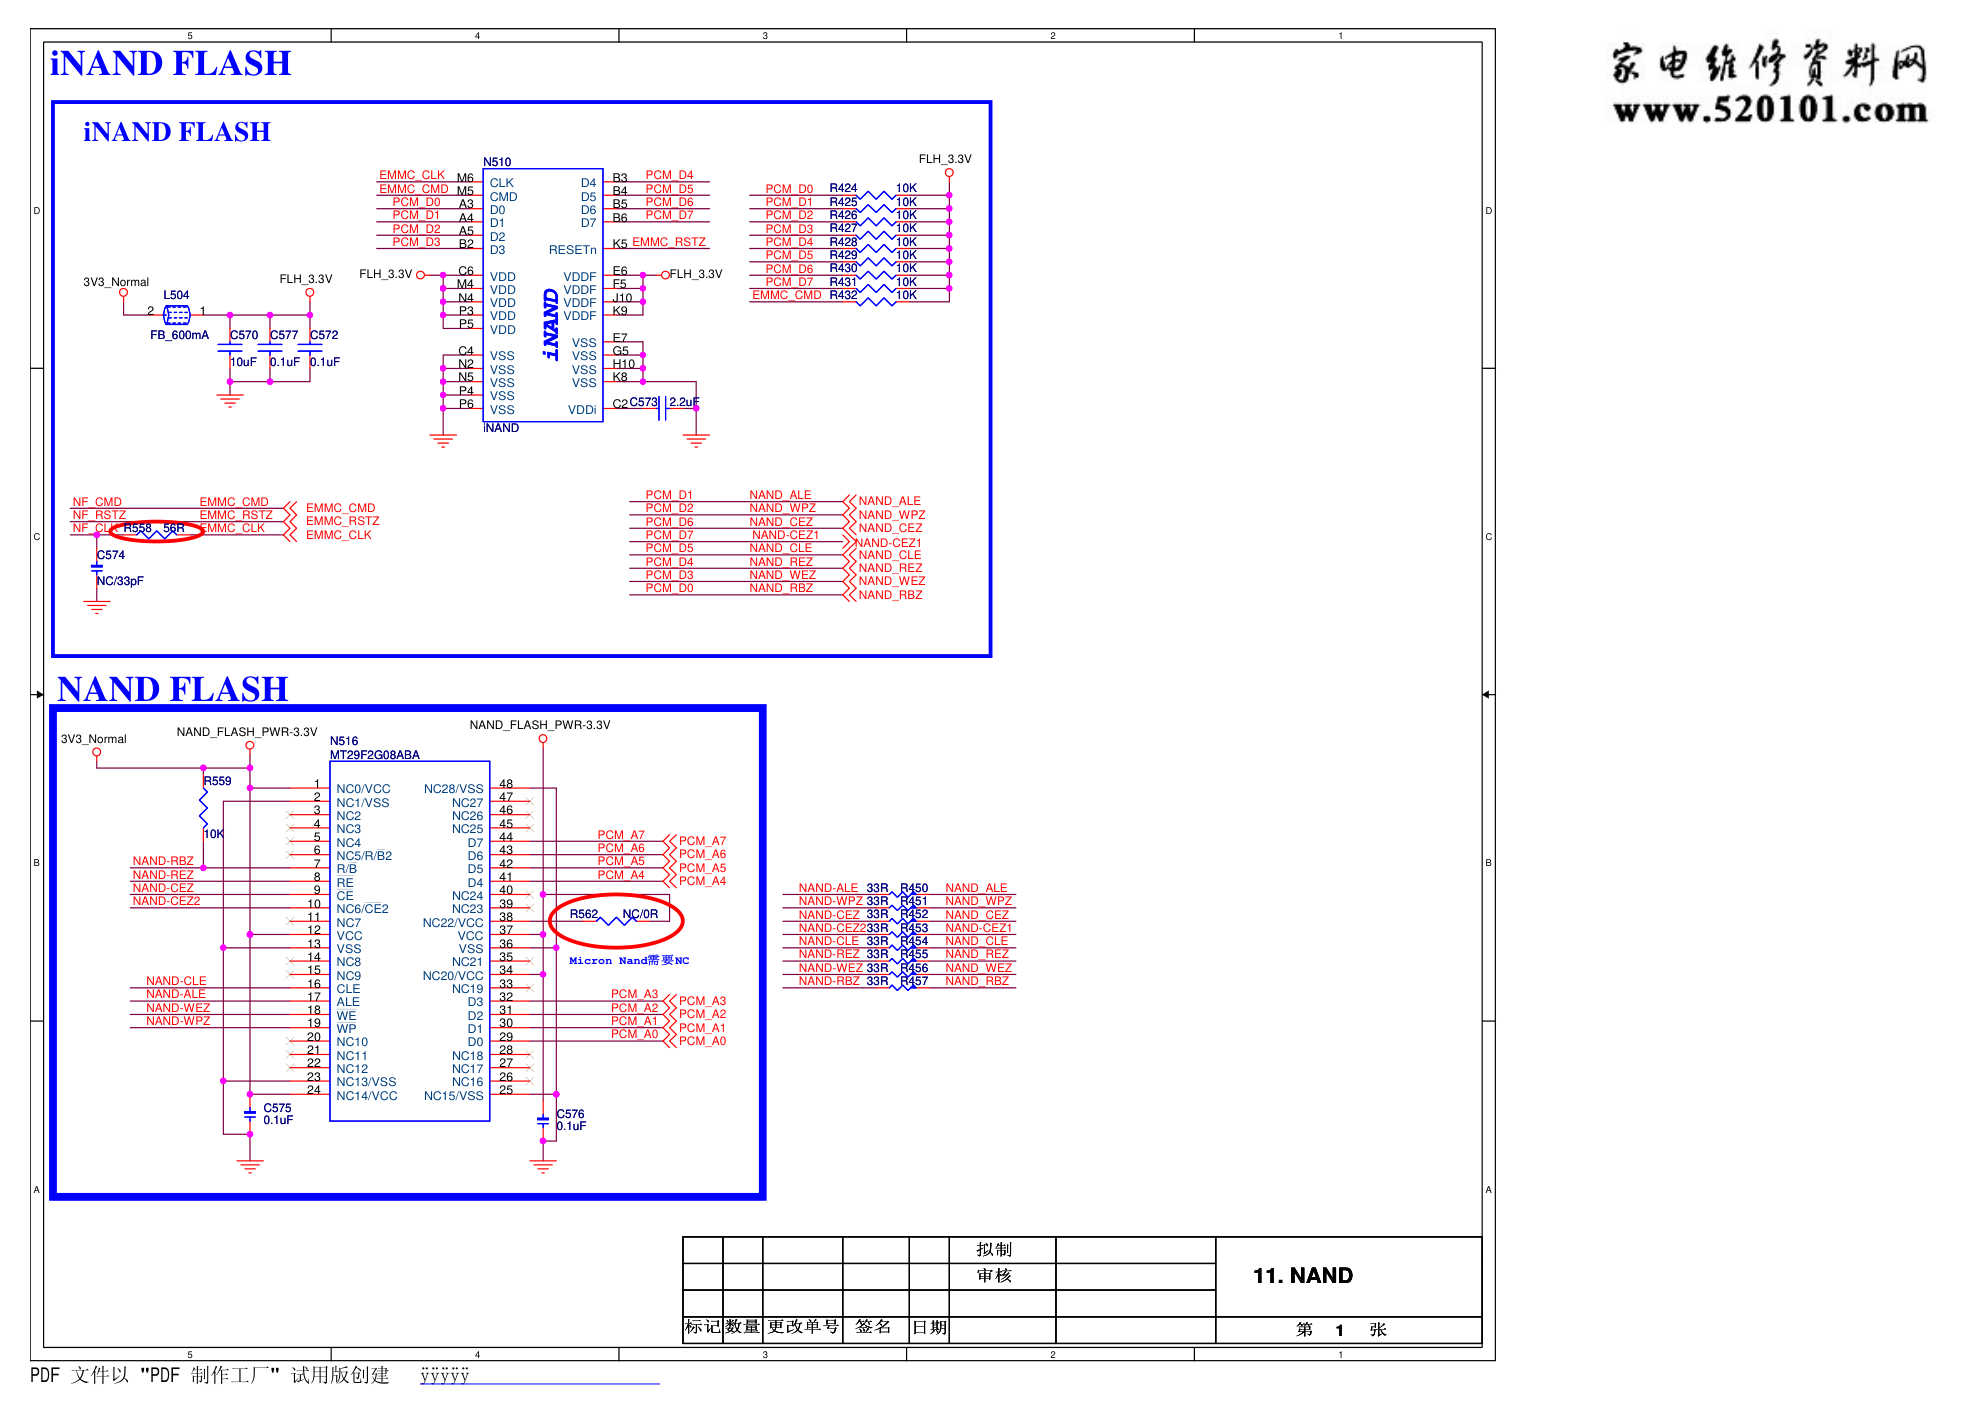Click the Micron Nand NC note text

(x=629, y=961)
